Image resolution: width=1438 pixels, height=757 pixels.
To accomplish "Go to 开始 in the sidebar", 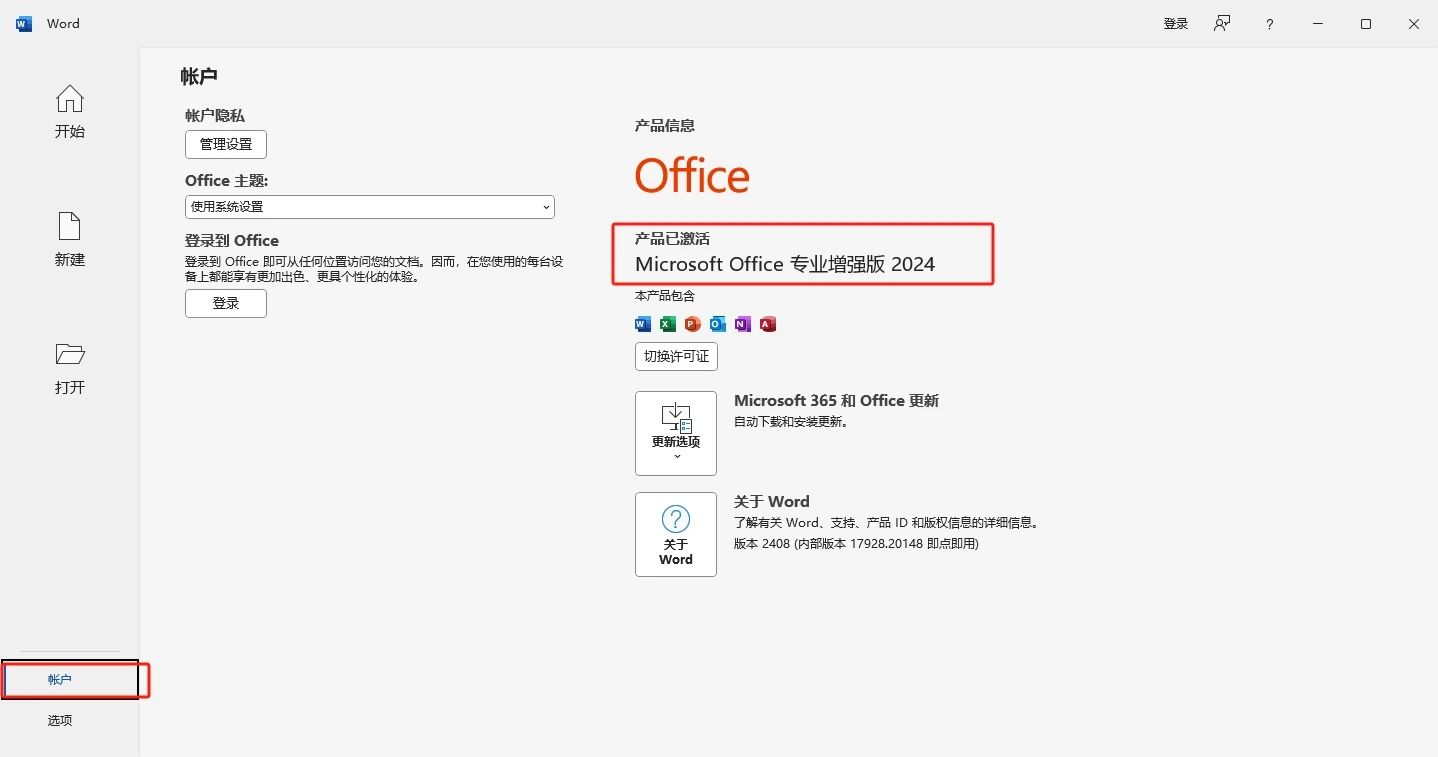I will click(x=70, y=112).
